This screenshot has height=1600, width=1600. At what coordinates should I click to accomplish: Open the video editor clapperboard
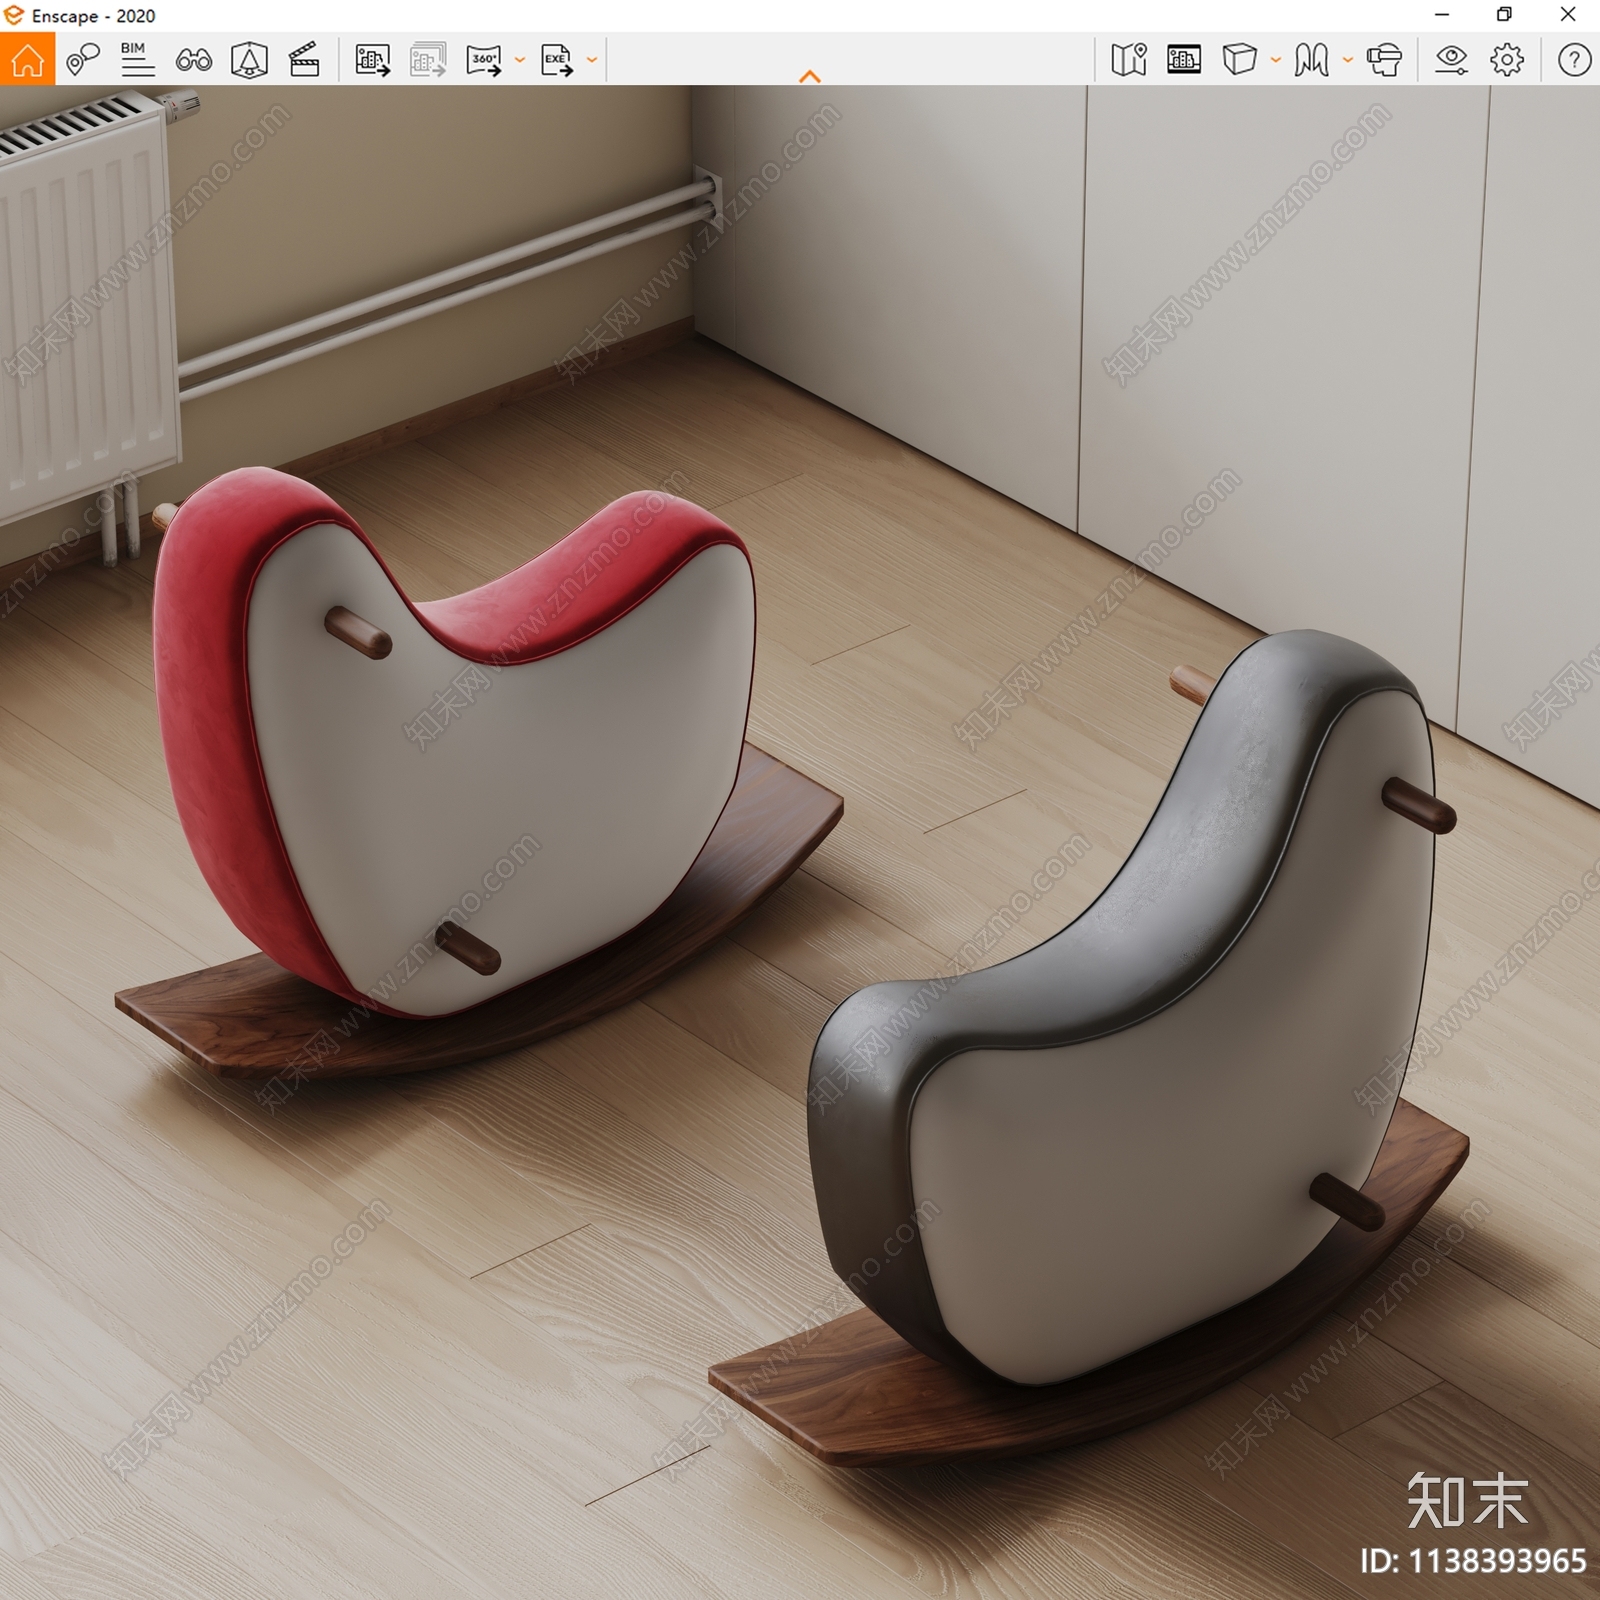tap(304, 60)
